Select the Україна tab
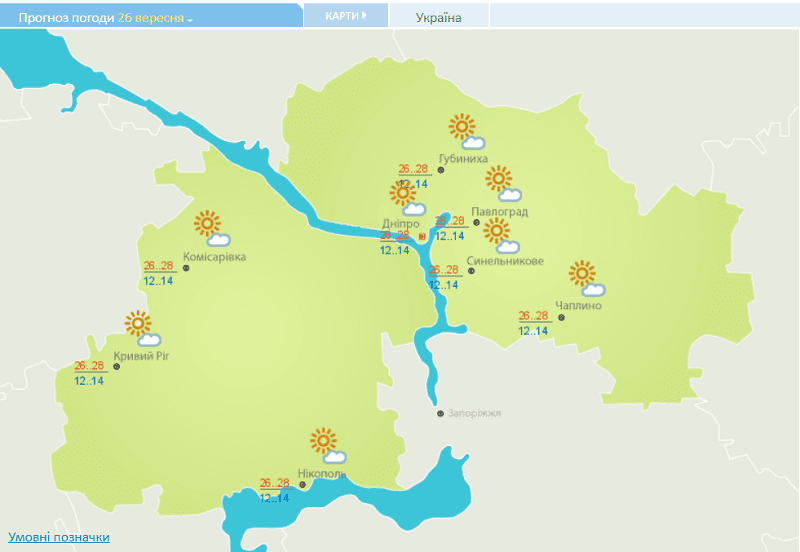The image size is (800, 552). pyautogui.click(x=438, y=17)
